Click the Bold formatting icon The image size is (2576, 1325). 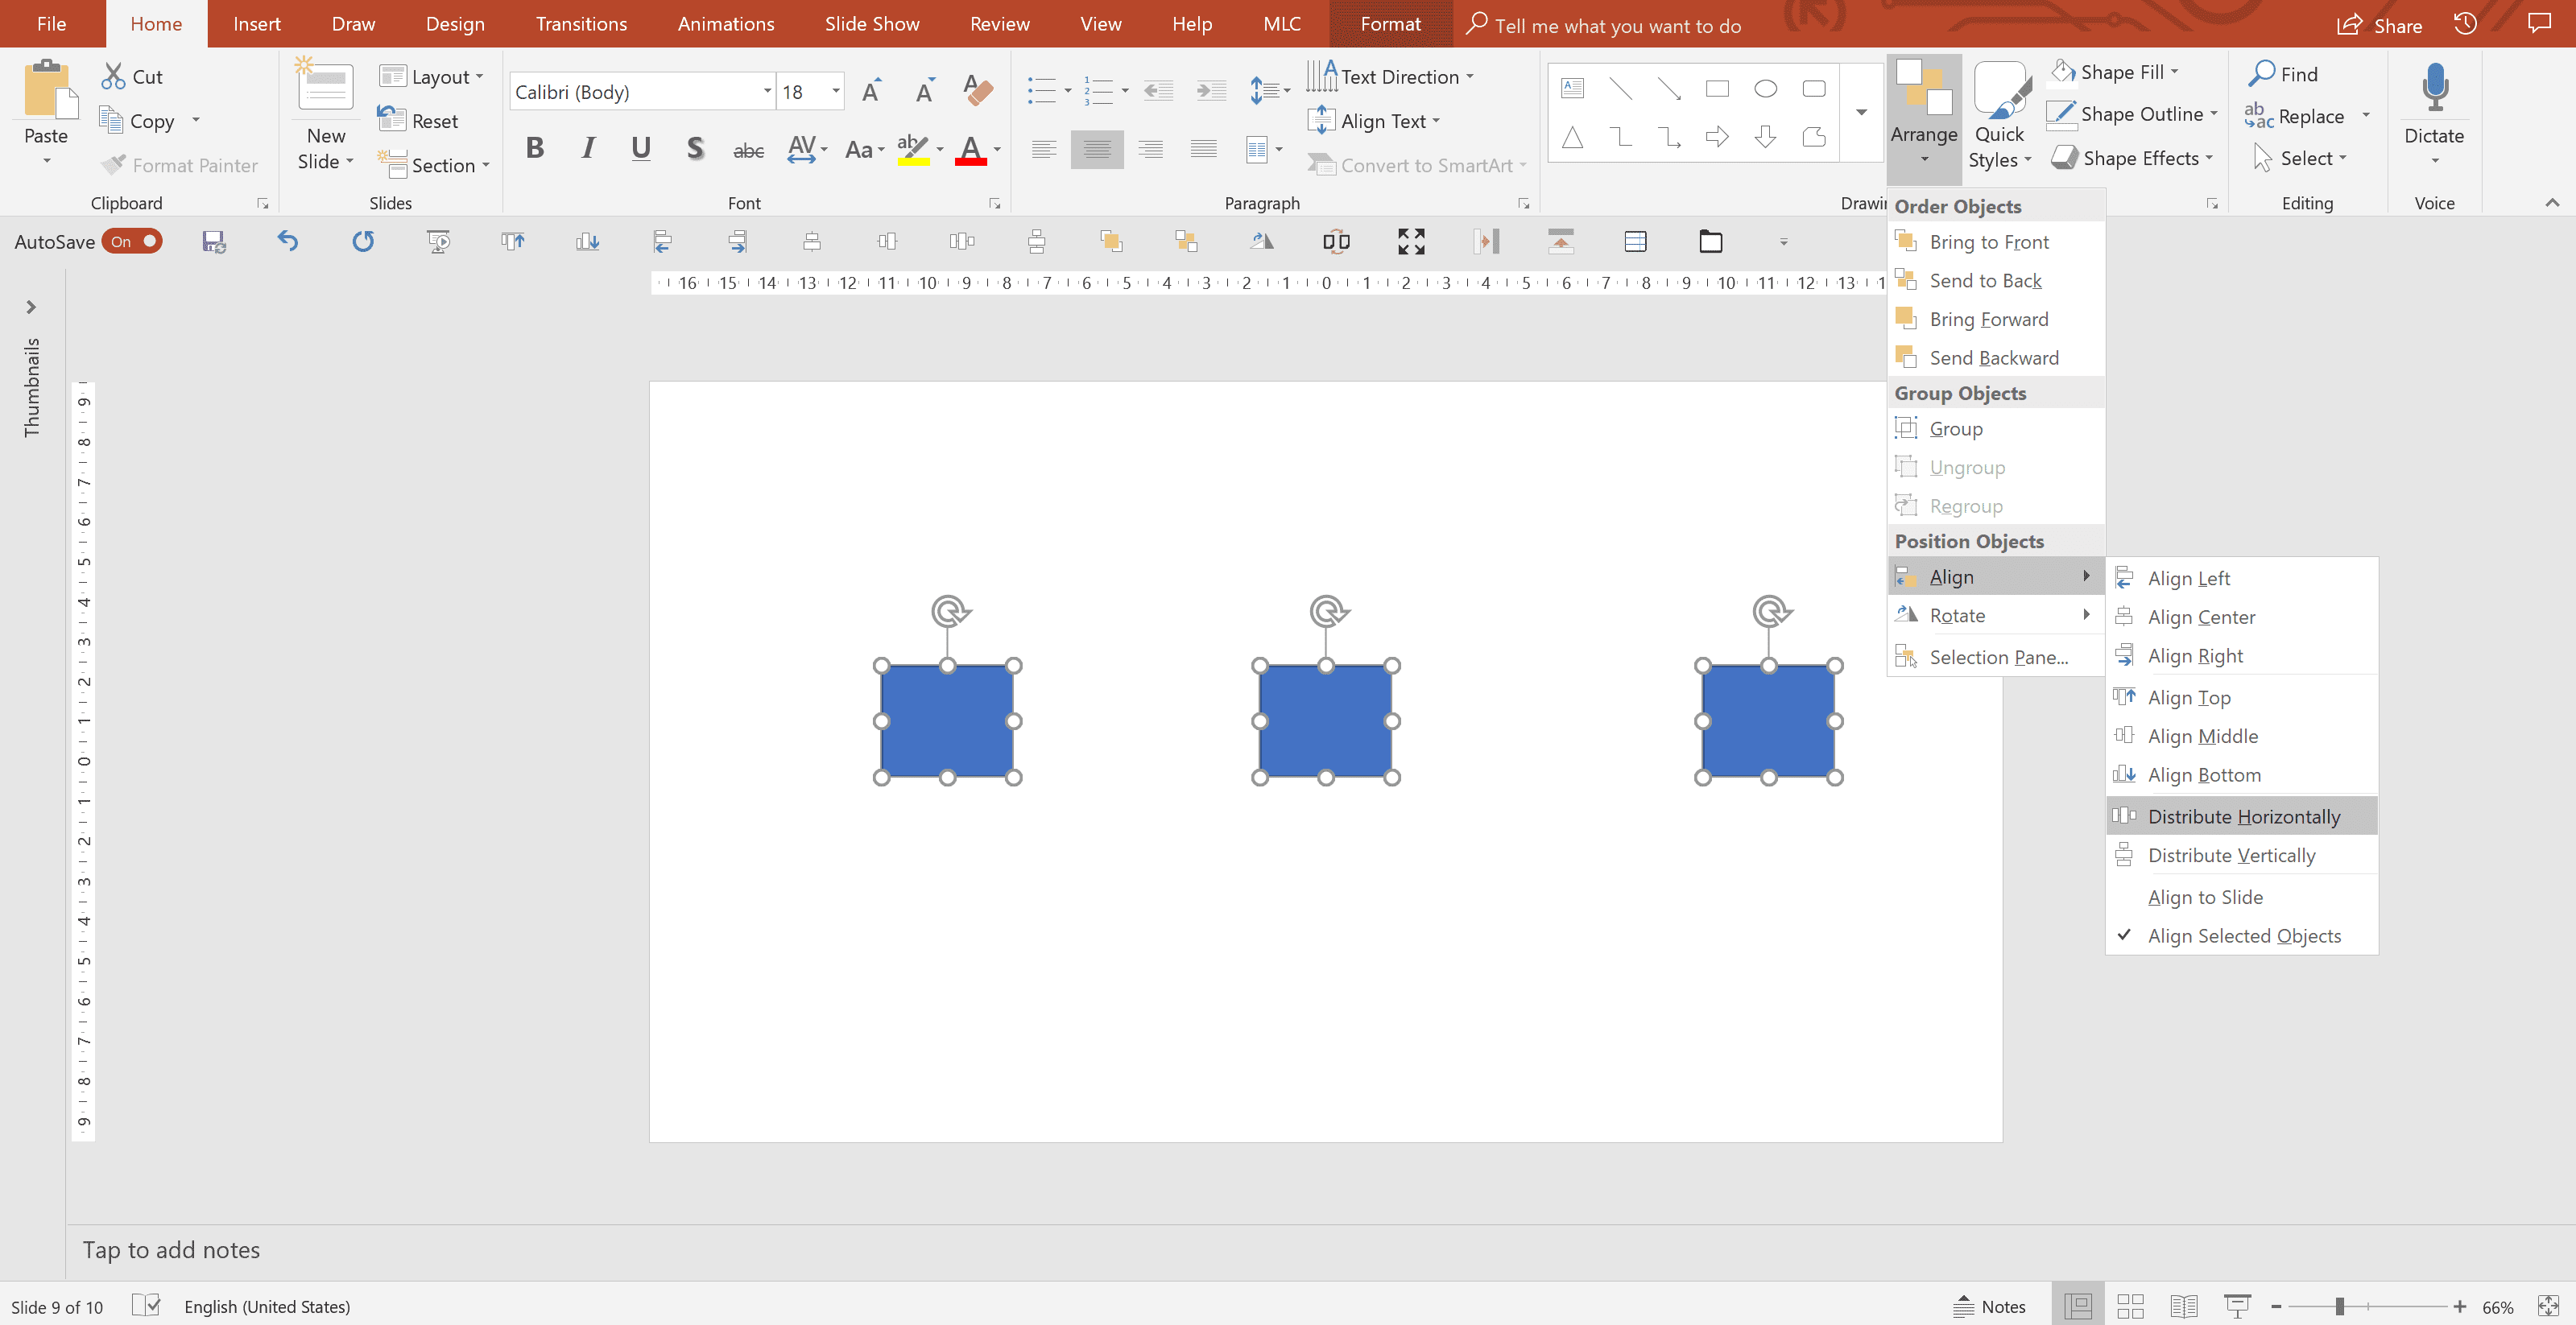[535, 149]
